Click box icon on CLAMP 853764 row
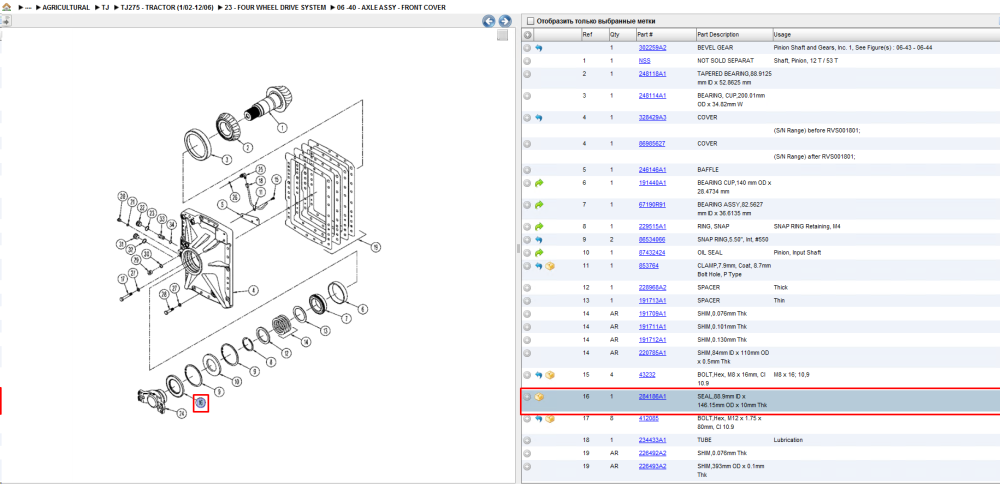The height and width of the screenshot is (484, 1000). click(550, 266)
